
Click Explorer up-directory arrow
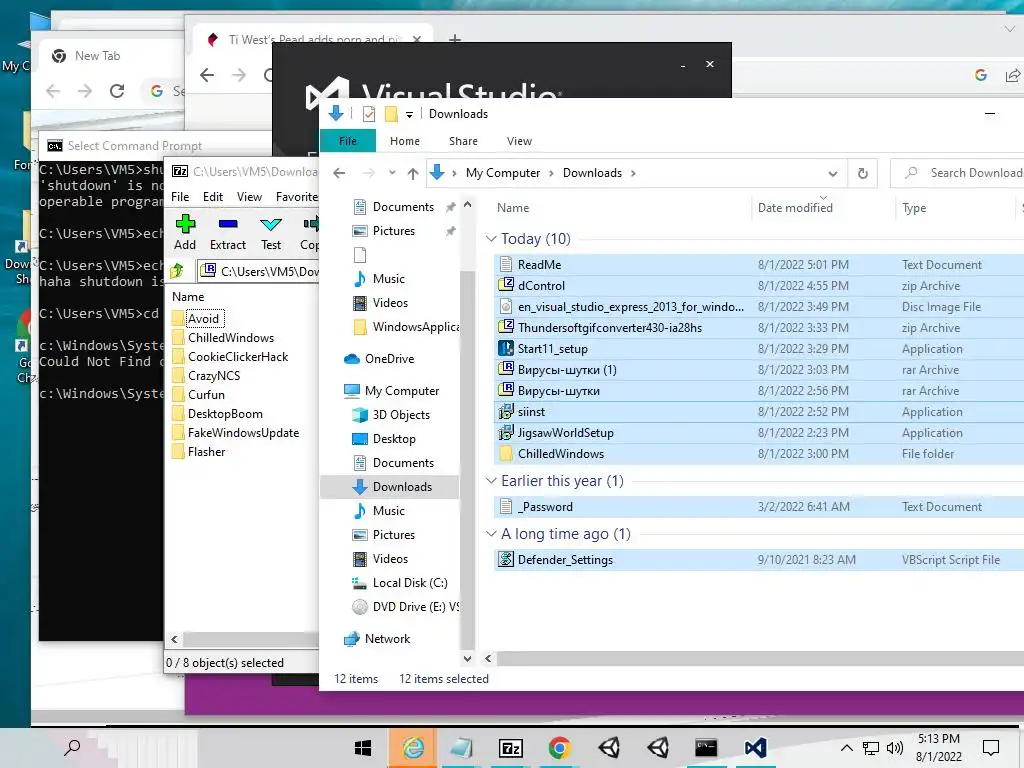[x=413, y=173]
